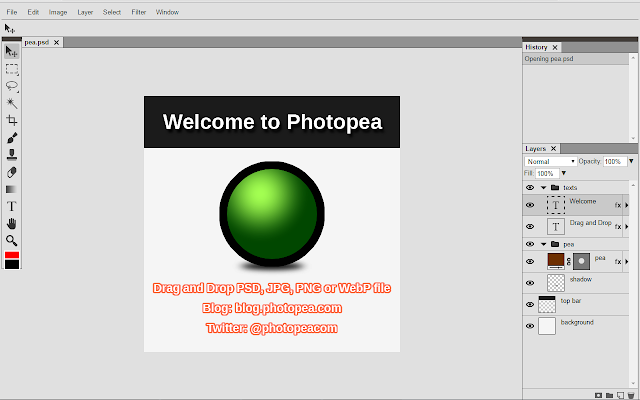Image resolution: width=640 pixels, height=400 pixels.
Task: Select the Eraser tool
Action: (x=11, y=172)
